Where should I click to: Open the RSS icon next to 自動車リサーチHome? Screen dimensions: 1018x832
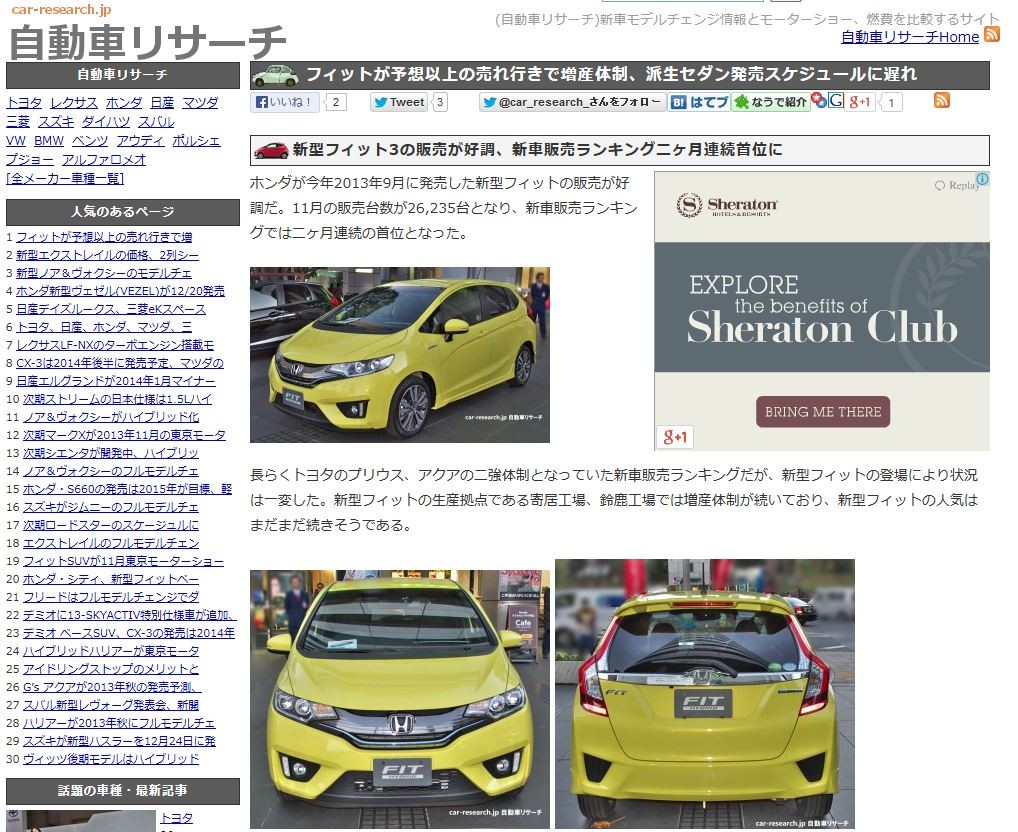pyautogui.click(x=991, y=34)
